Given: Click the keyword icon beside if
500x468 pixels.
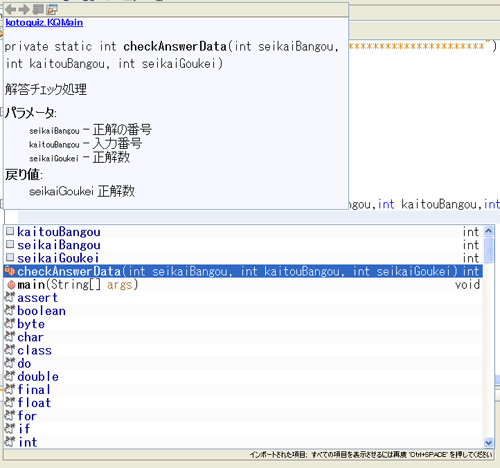Looking at the screenshot, I should pyautogui.click(x=10, y=428).
